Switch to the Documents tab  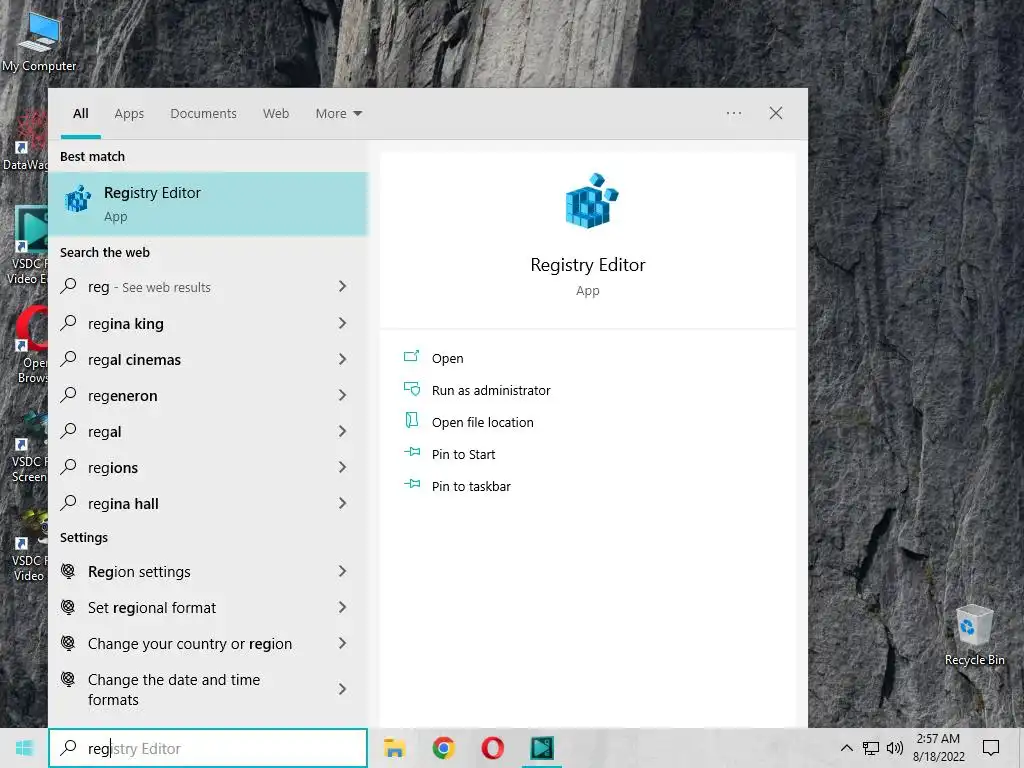coord(203,114)
